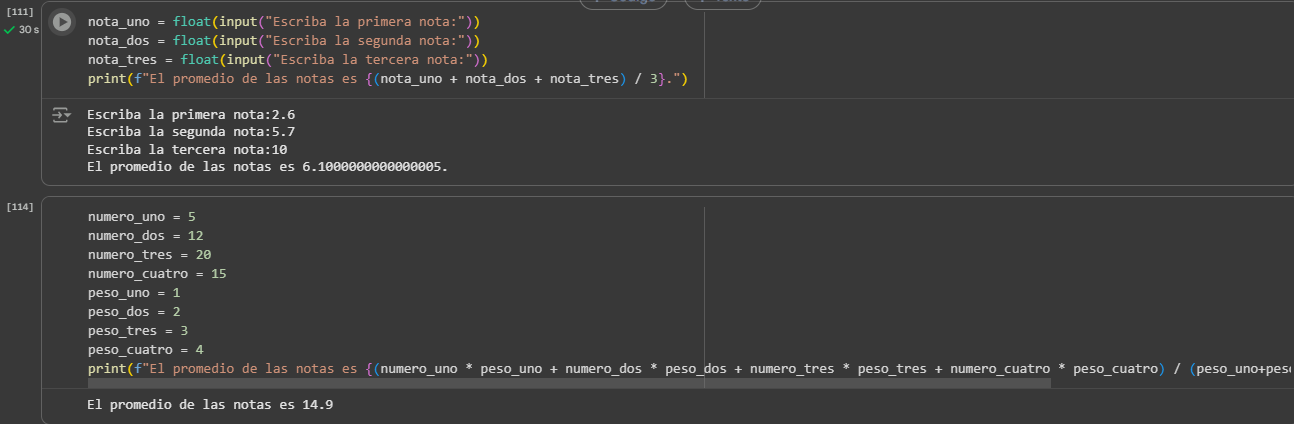Click output line 'Escriba la tercera nota:10'
Screen dimensions: 1294x424
(x=187, y=148)
